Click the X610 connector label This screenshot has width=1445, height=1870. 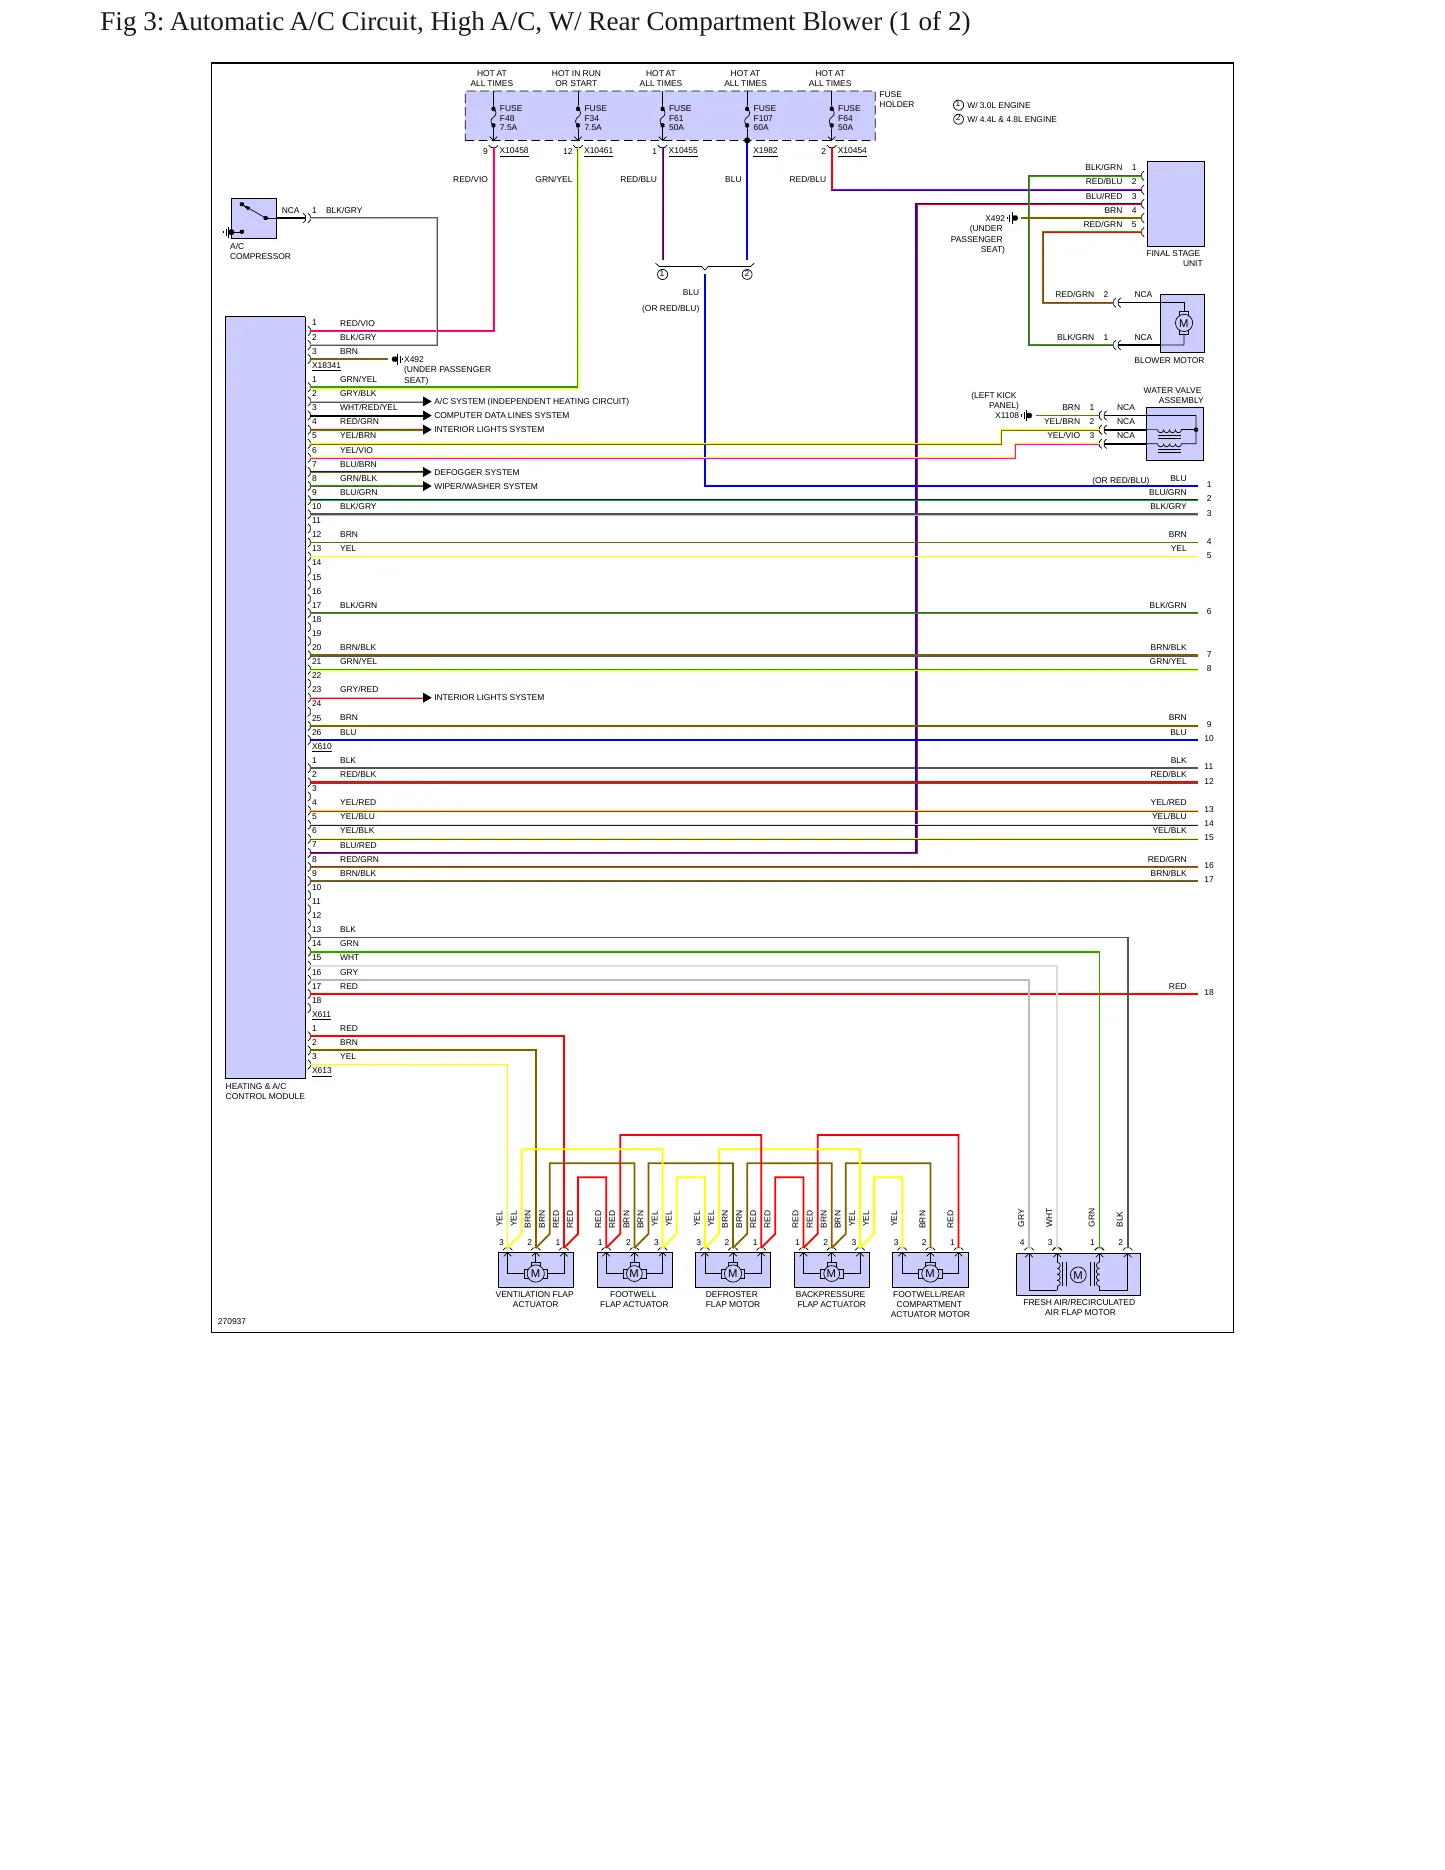[x=321, y=747]
